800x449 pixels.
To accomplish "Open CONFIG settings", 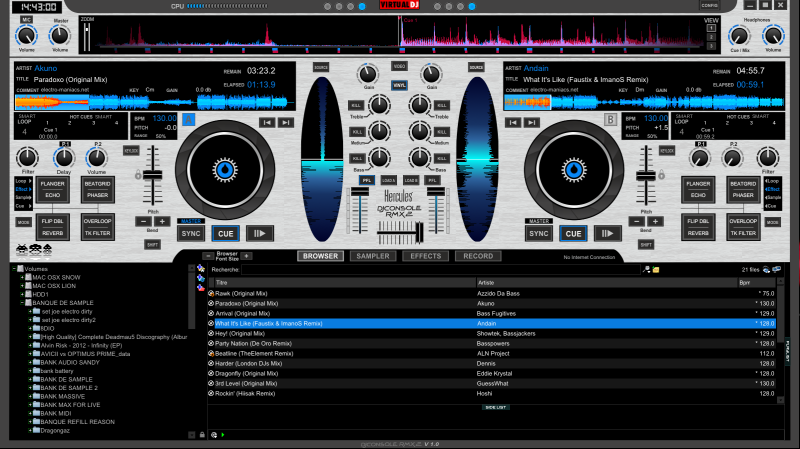I will click(x=709, y=6).
